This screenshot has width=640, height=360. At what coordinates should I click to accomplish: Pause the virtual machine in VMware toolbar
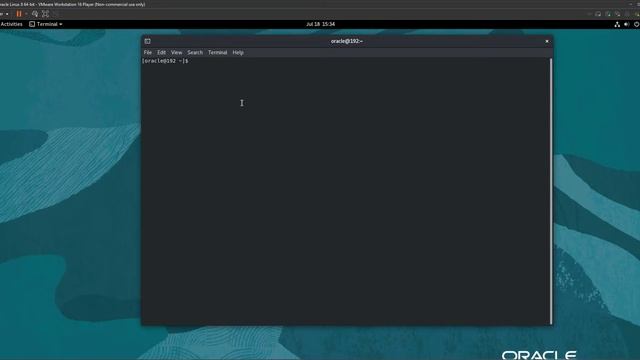19,14
